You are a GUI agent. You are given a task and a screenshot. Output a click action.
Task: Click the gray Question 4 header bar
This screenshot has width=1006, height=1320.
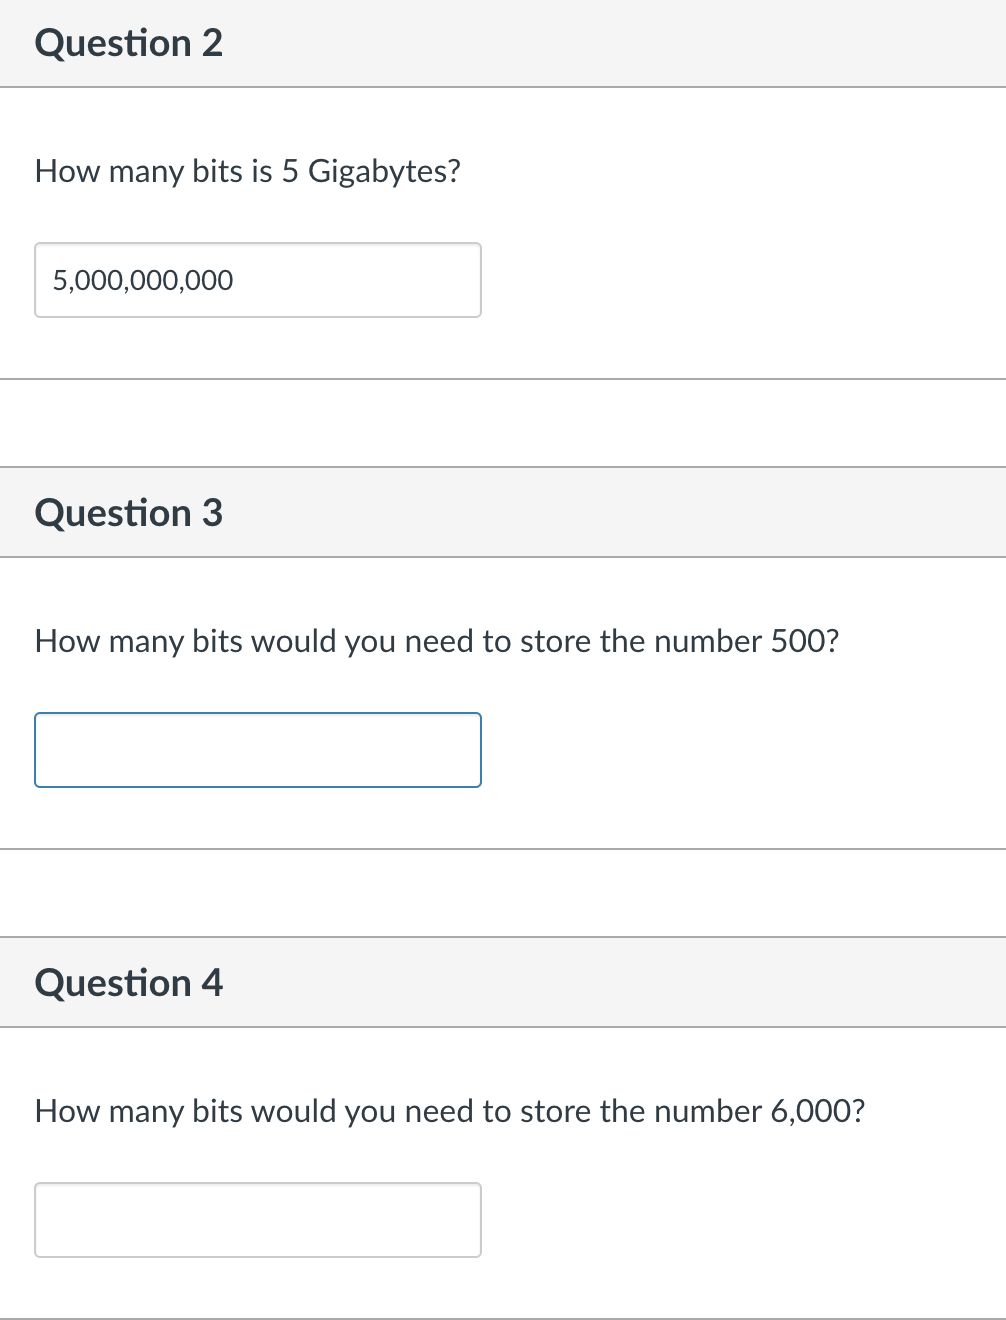click(x=600, y=983)
